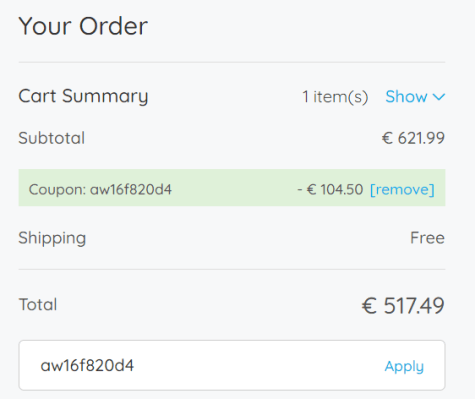This screenshot has width=475, height=399.
Task: Click the divider line under Your Order
Action: point(232,62)
